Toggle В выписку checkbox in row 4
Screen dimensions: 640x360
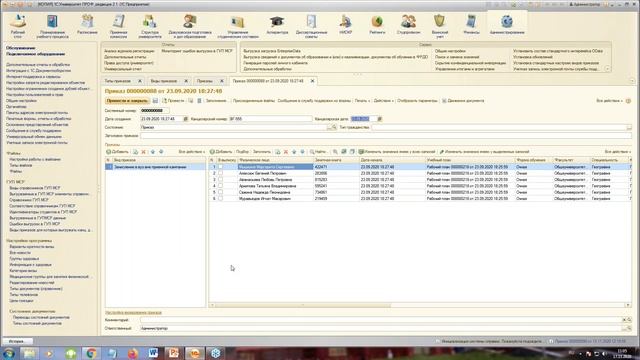click(220, 186)
